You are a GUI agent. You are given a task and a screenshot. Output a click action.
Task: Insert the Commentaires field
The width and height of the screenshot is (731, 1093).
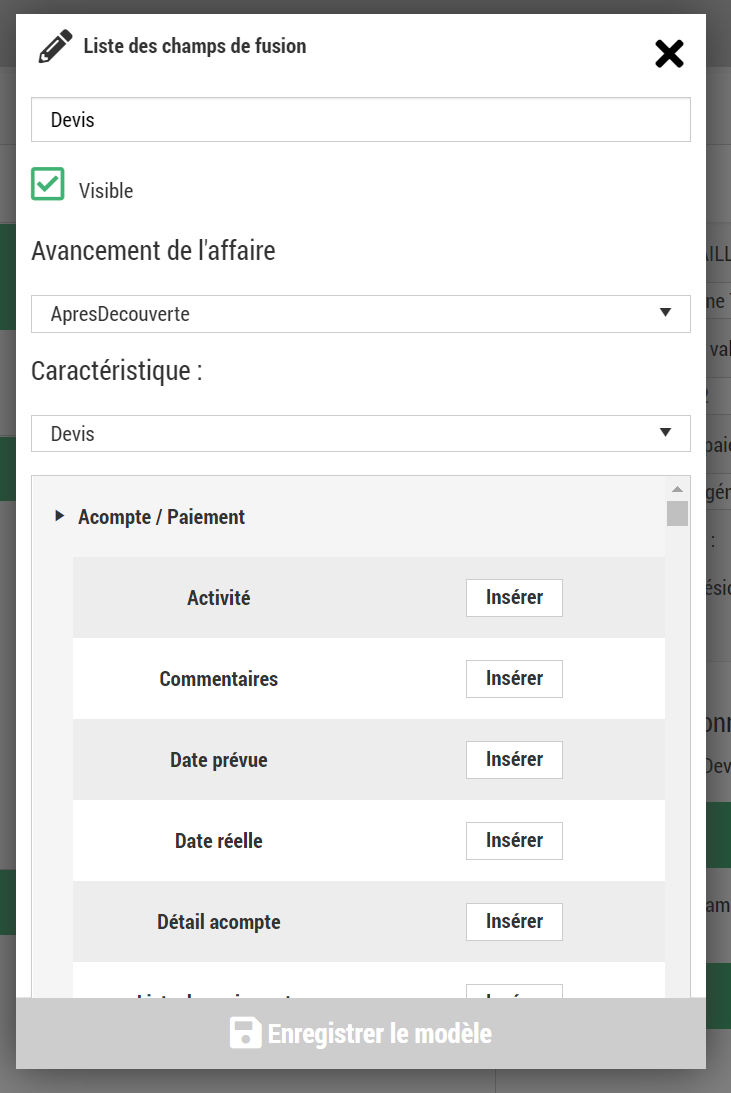514,679
